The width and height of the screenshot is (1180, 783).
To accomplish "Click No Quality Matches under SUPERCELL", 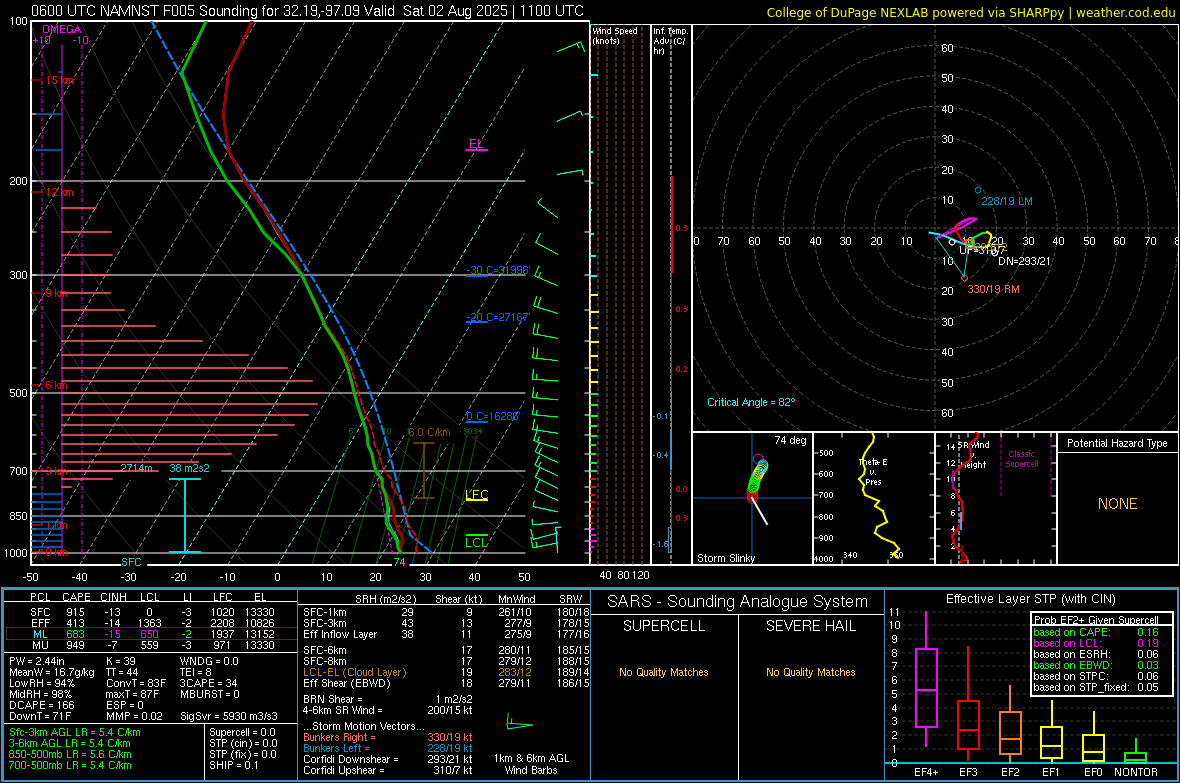I will [x=664, y=672].
